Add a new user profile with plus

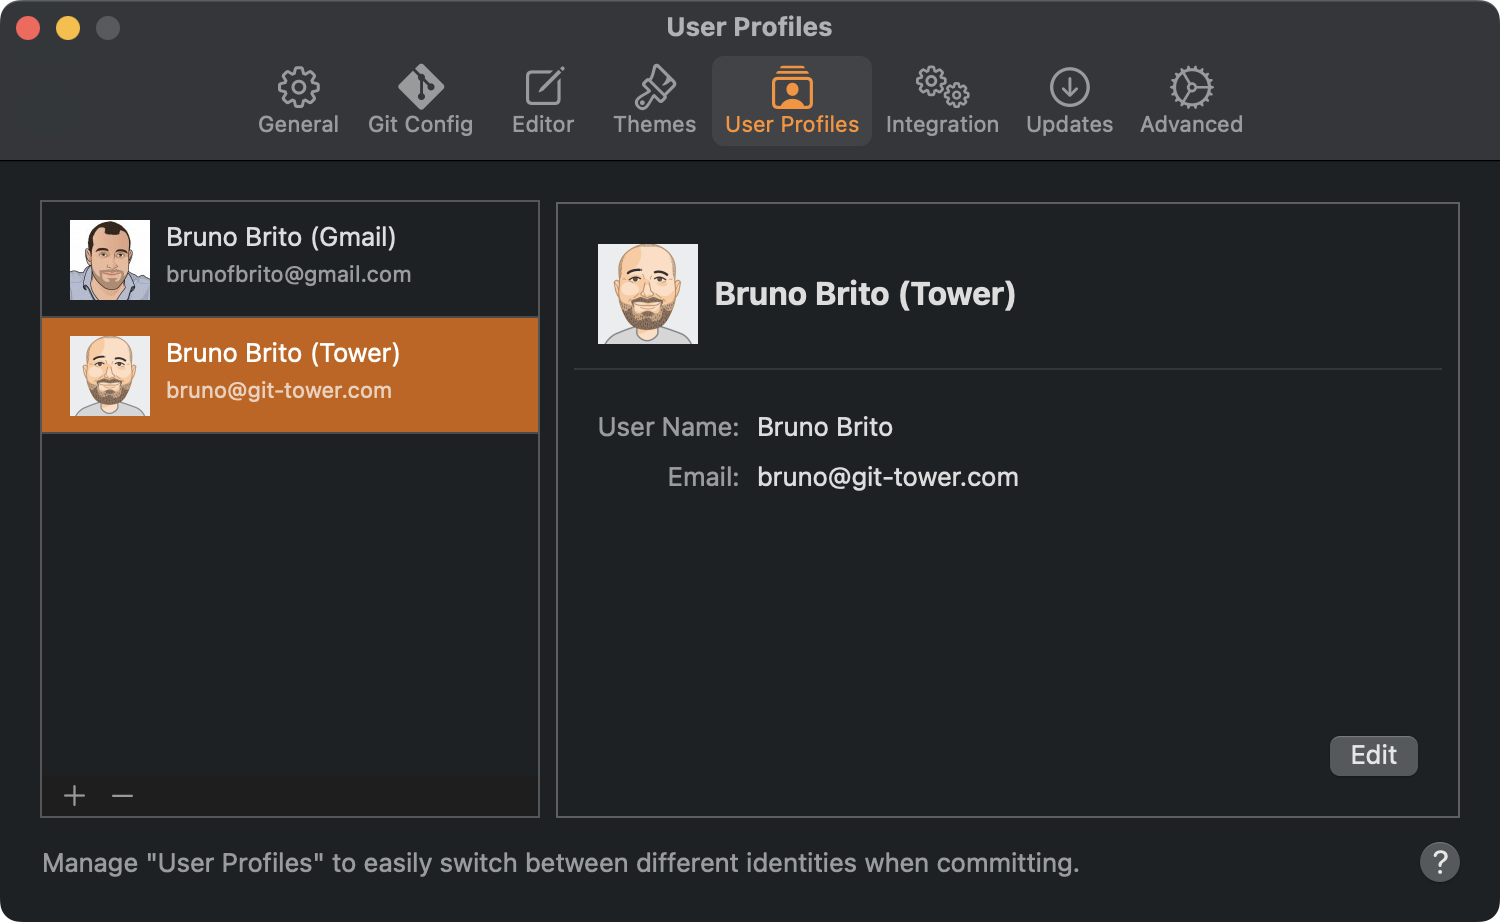pyautogui.click(x=75, y=796)
